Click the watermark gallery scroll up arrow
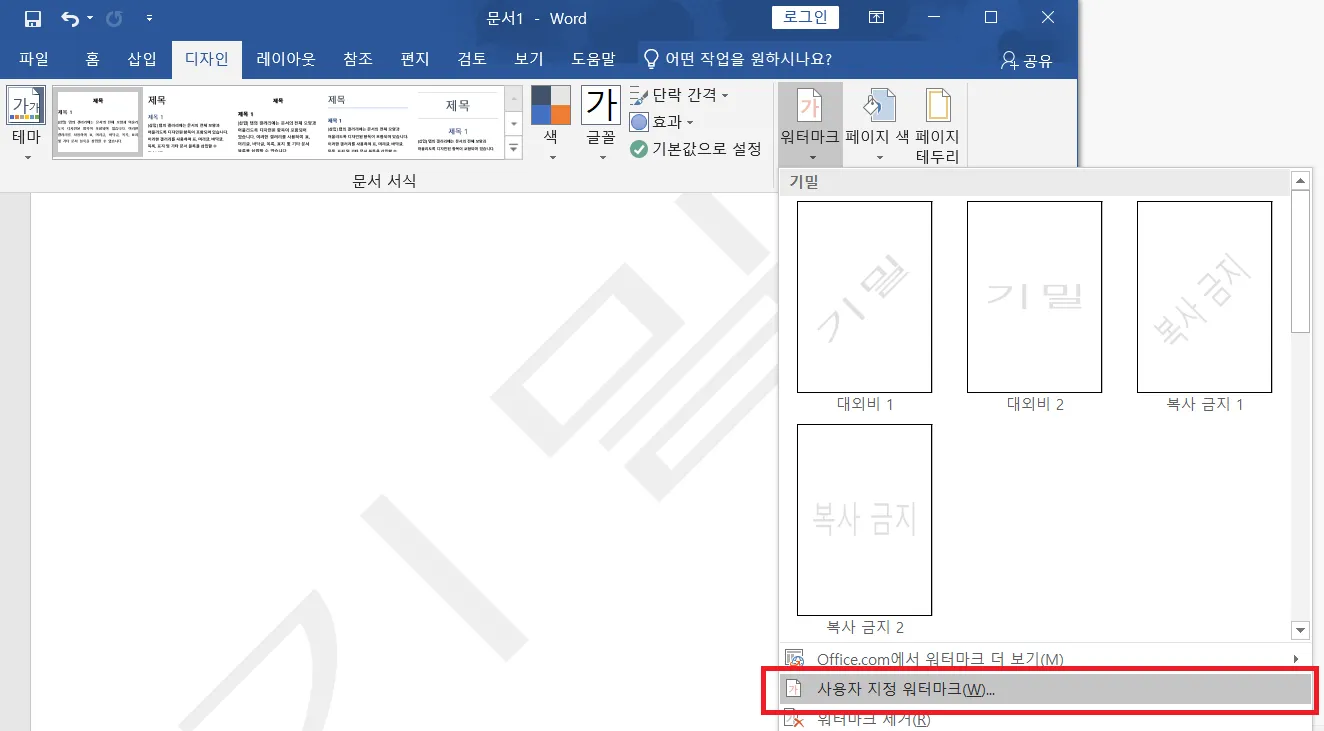The image size is (1324, 731). pyautogui.click(x=1300, y=181)
